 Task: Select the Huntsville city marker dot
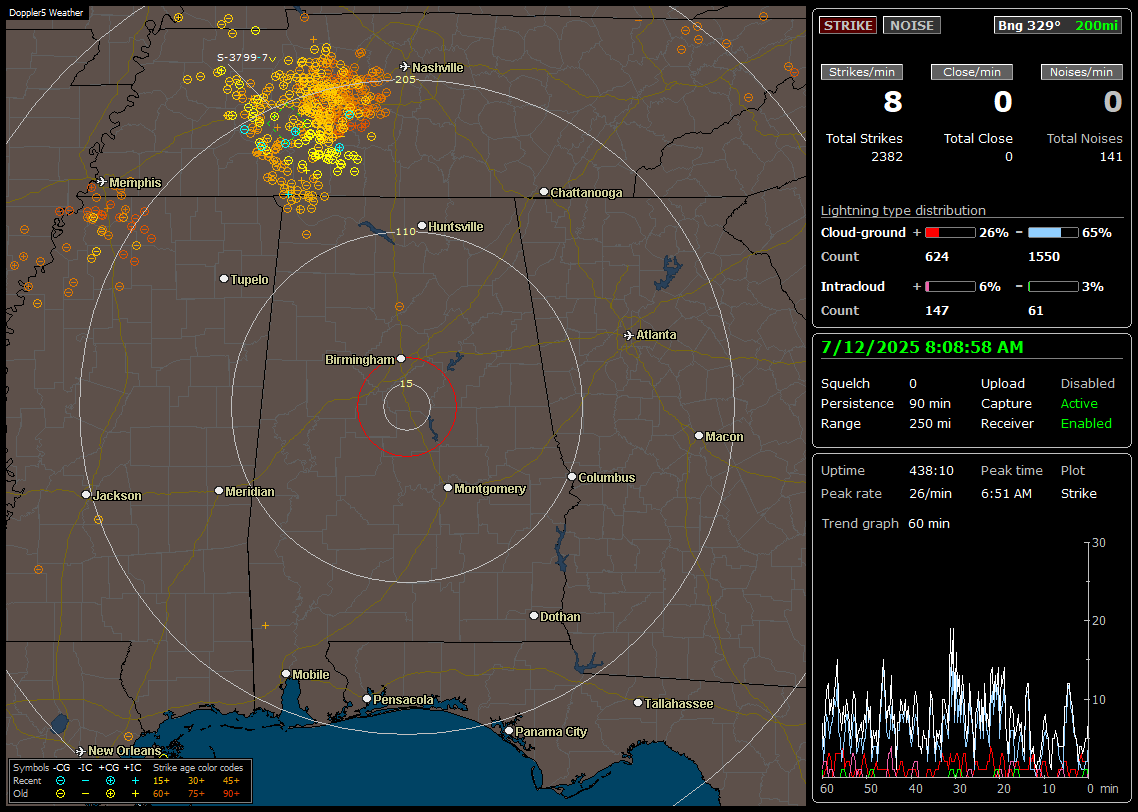(x=422, y=226)
